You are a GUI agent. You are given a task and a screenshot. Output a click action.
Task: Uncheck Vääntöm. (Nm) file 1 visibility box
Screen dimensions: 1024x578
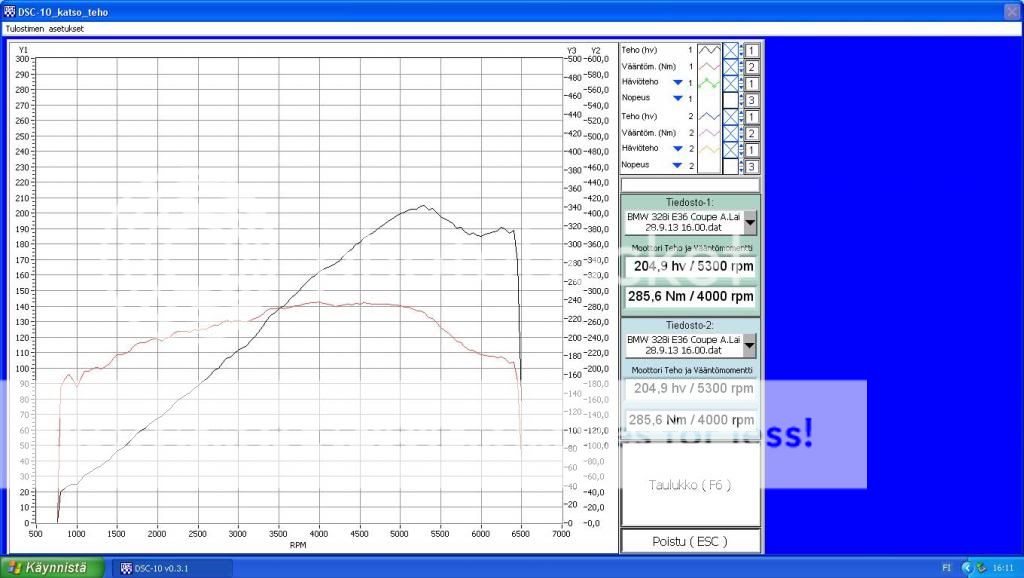click(730, 66)
